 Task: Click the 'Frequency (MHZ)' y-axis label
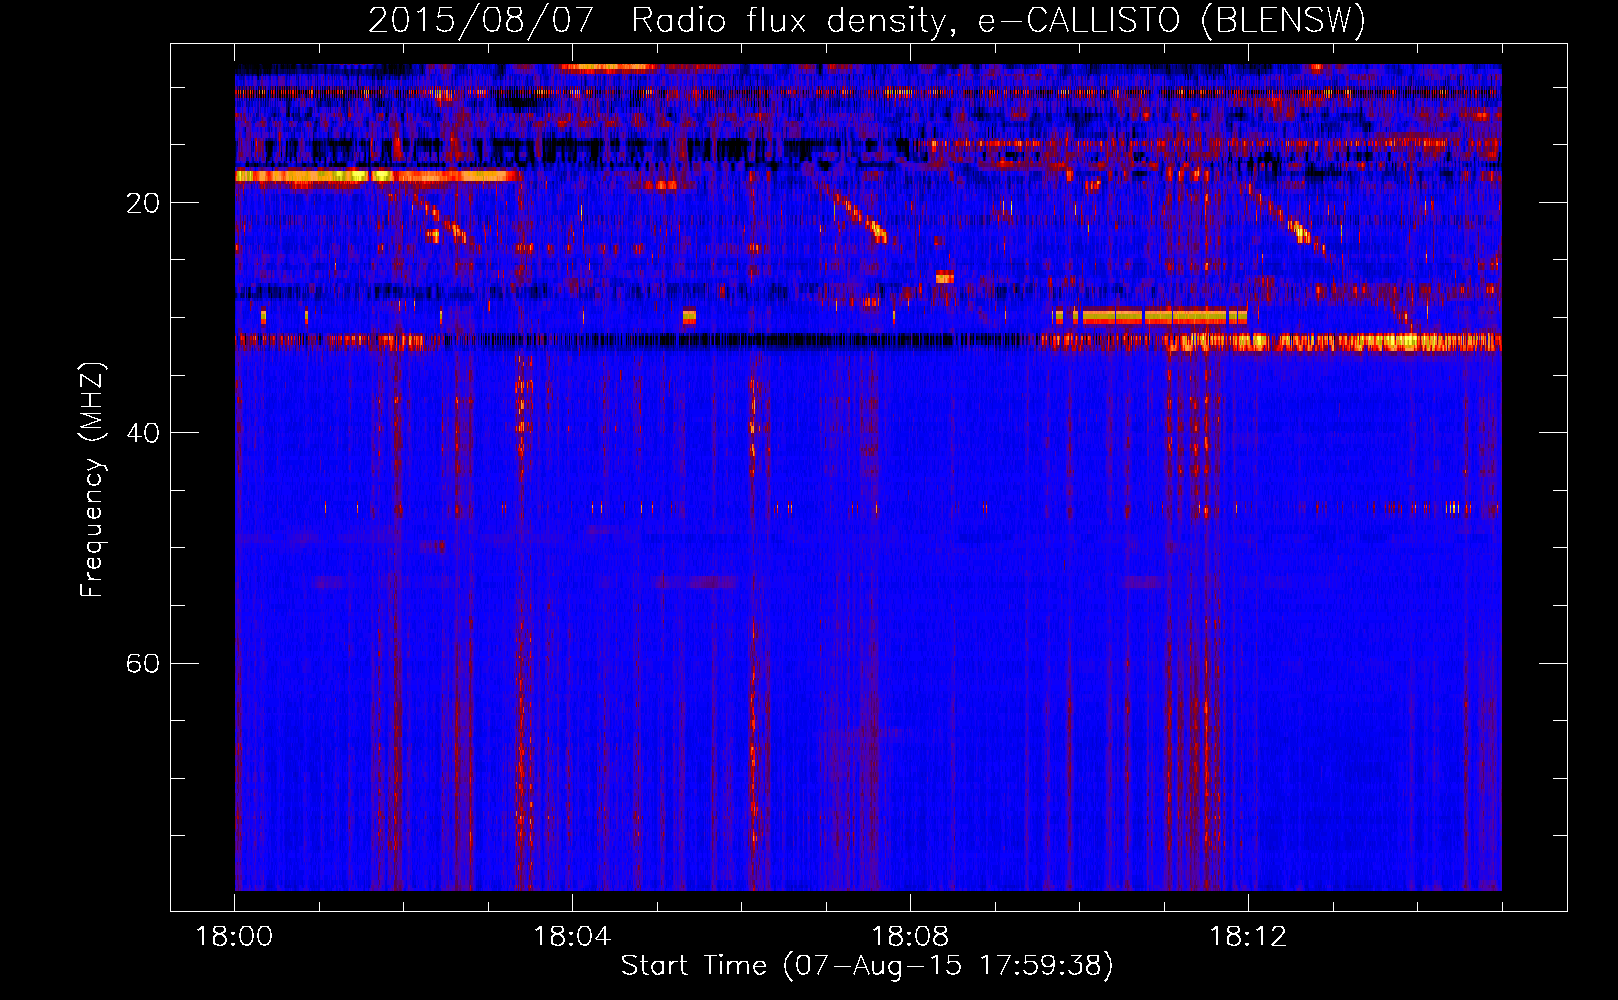(91, 480)
